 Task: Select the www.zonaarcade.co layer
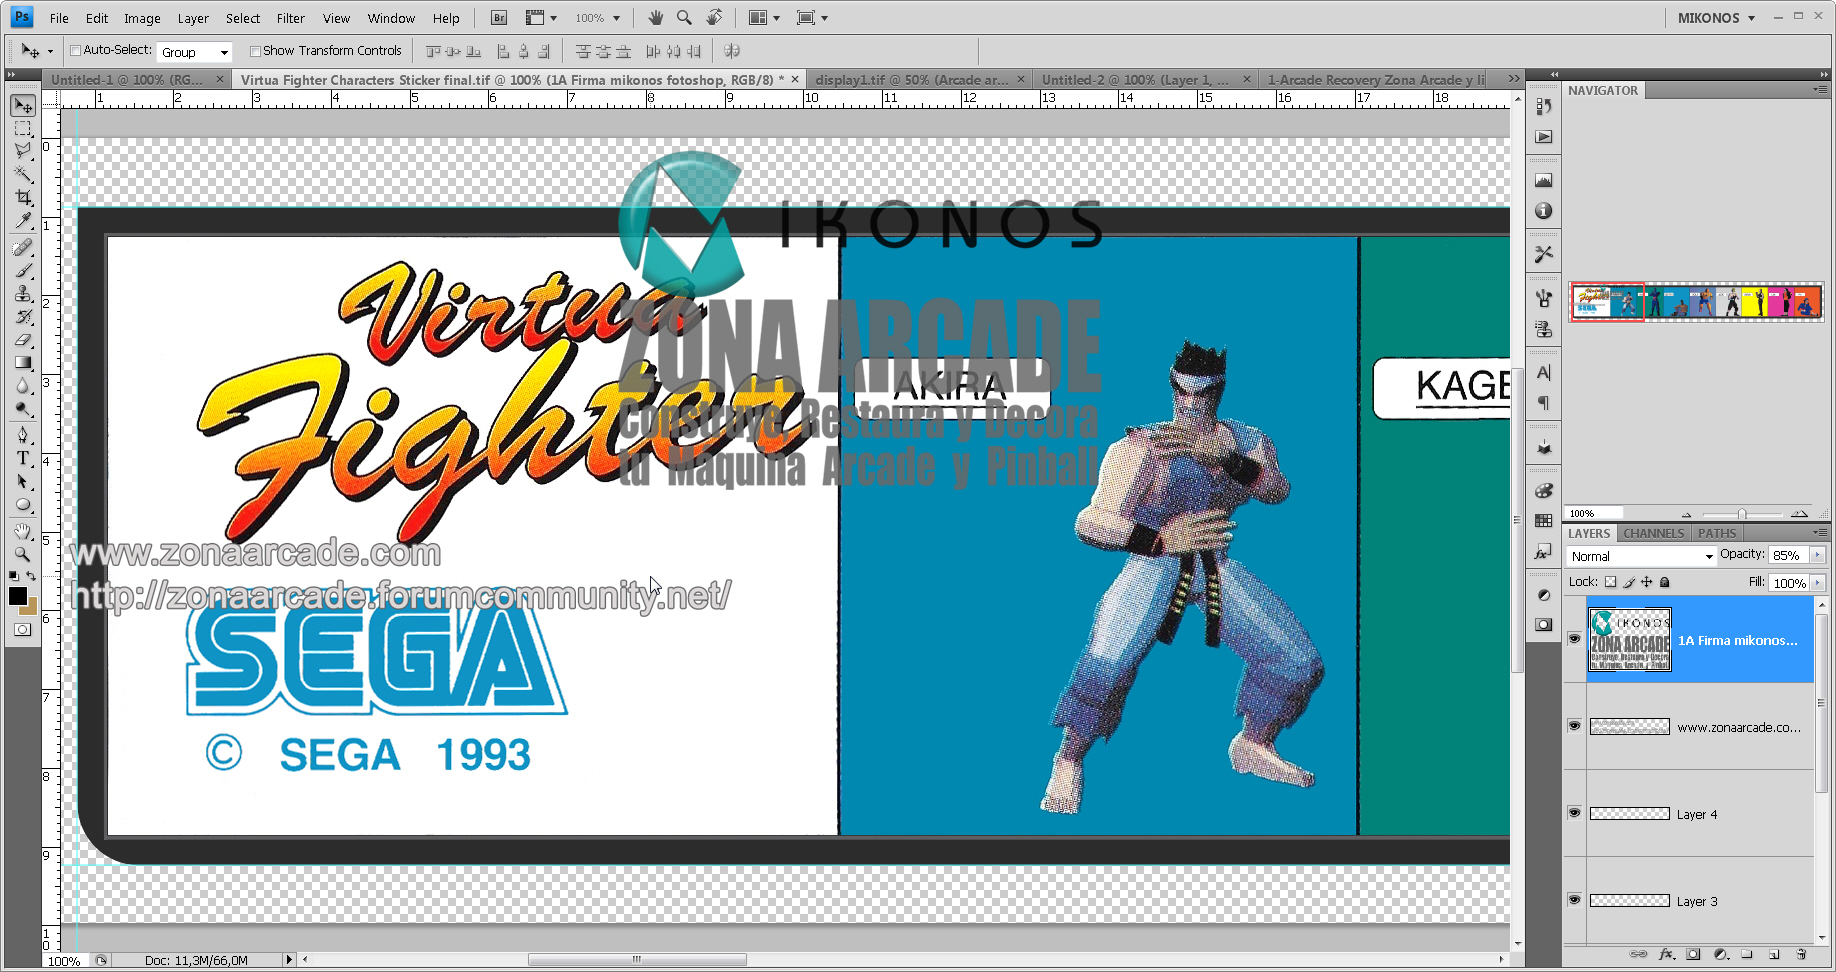pos(1738,727)
